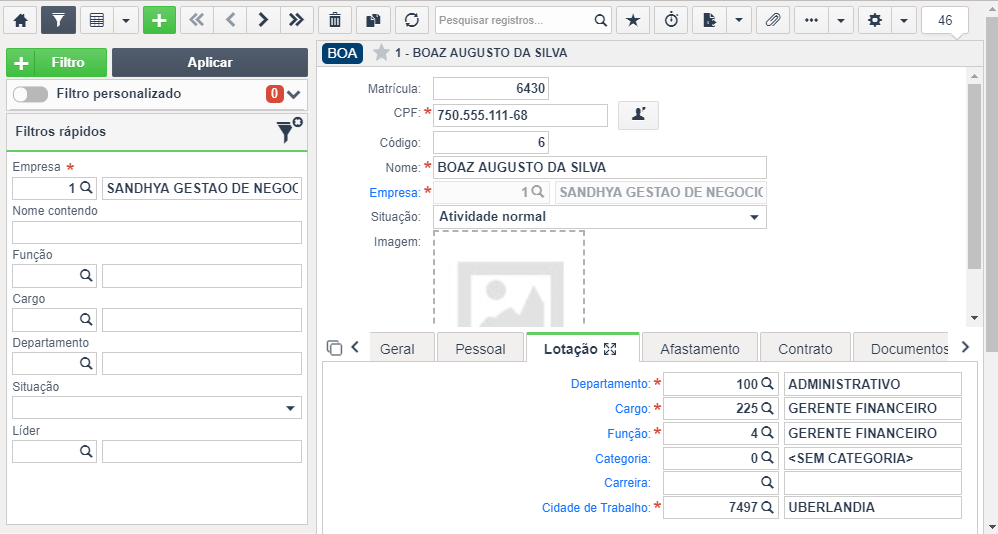Image resolution: width=998 pixels, height=534 pixels.
Task: Expand the Filtro personalizado chevron
Action: click(293, 95)
